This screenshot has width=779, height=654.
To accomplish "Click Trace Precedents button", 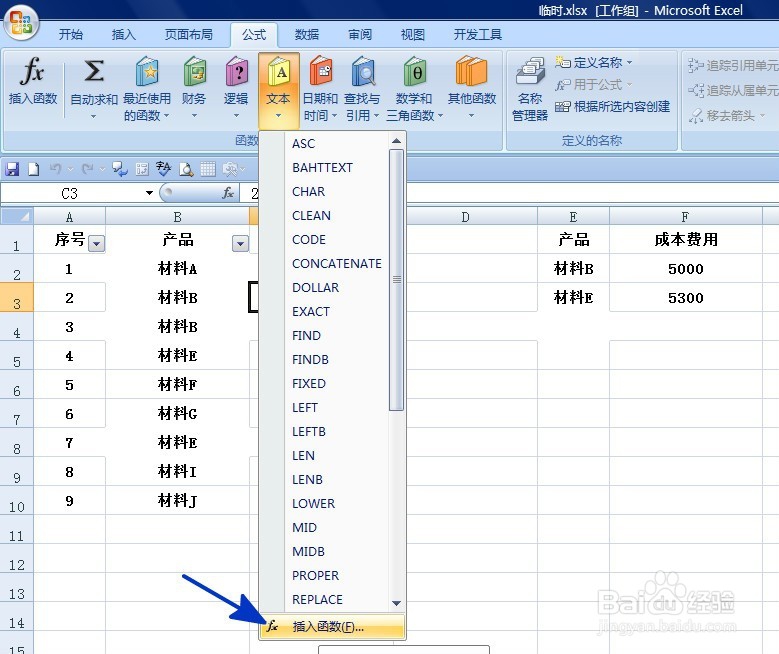I will pos(733,65).
